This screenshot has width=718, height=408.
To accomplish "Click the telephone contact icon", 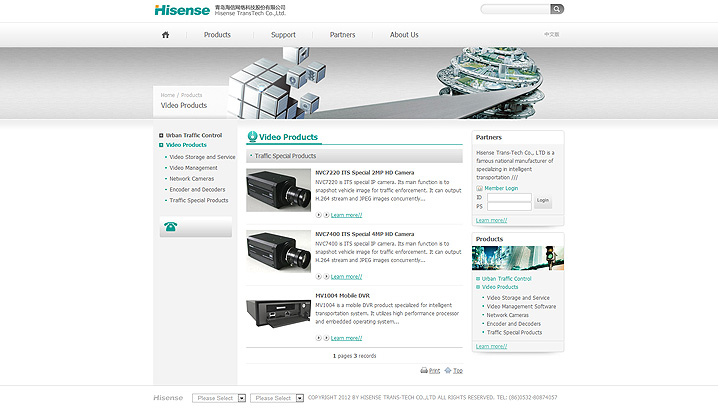I will click(x=170, y=227).
